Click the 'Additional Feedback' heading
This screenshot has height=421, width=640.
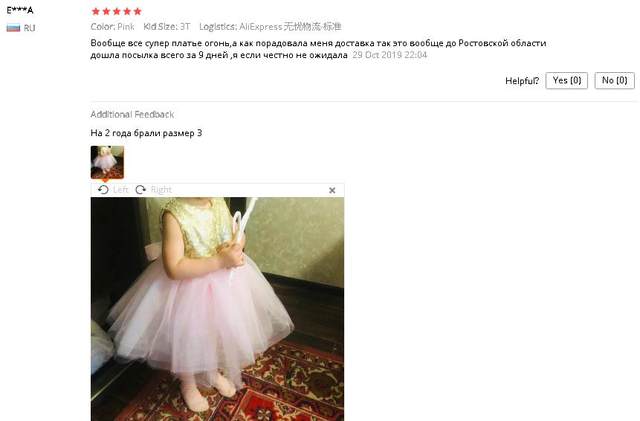click(132, 114)
